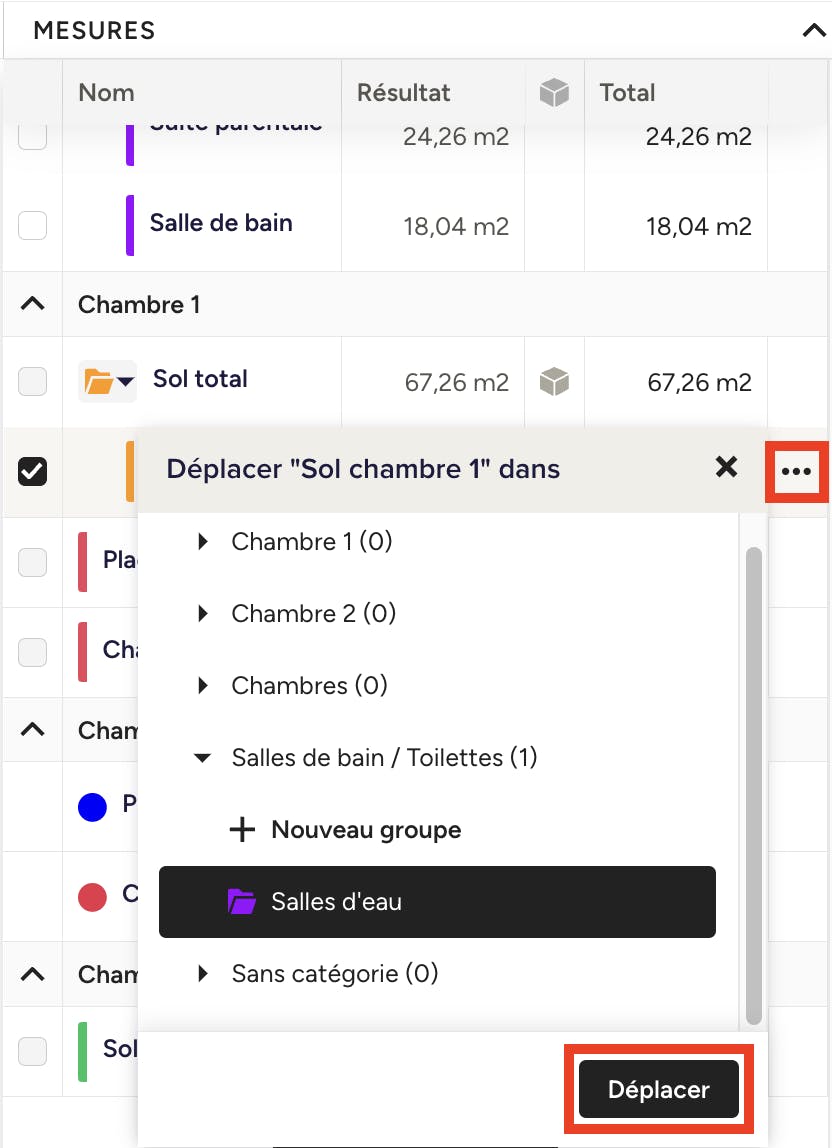Click the purple folder icon for Salles d'eau
This screenshot has height=1148, width=832.
point(242,902)
